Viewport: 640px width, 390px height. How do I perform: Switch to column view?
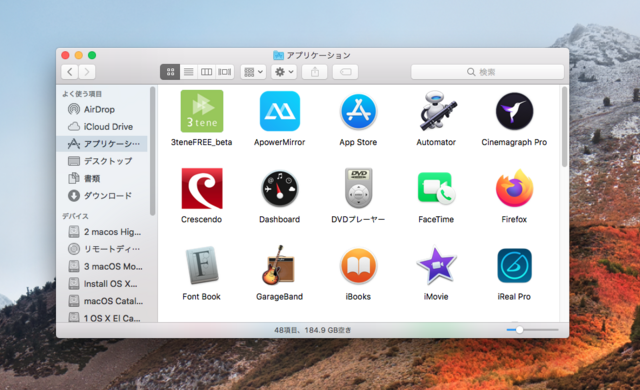[x=207, y=72]
